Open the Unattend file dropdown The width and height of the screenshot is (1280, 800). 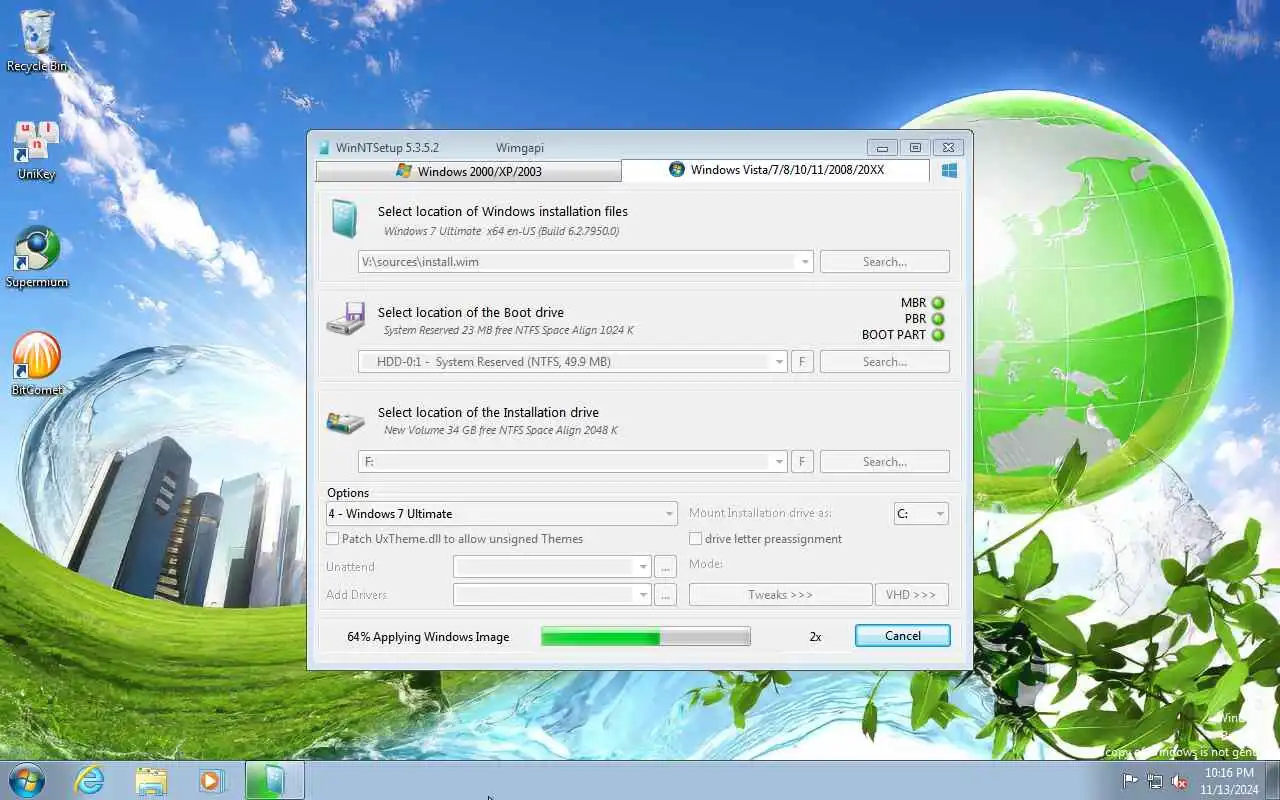point(644,567)
